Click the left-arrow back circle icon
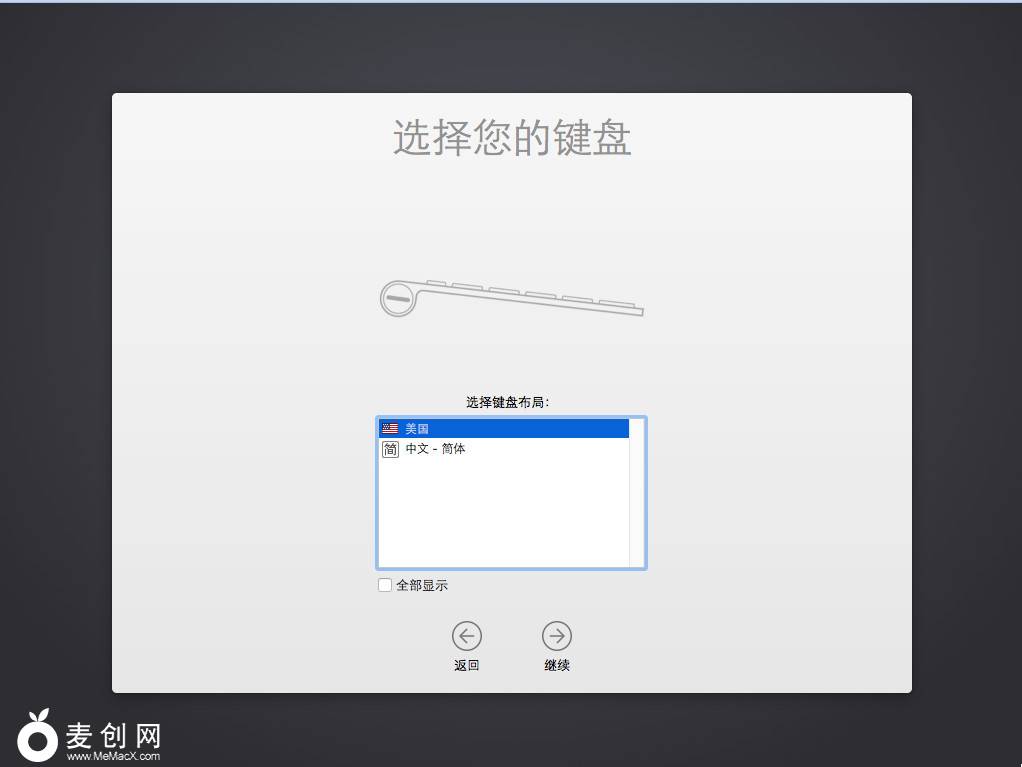The image size is (1022, 767). pos(466,636)
